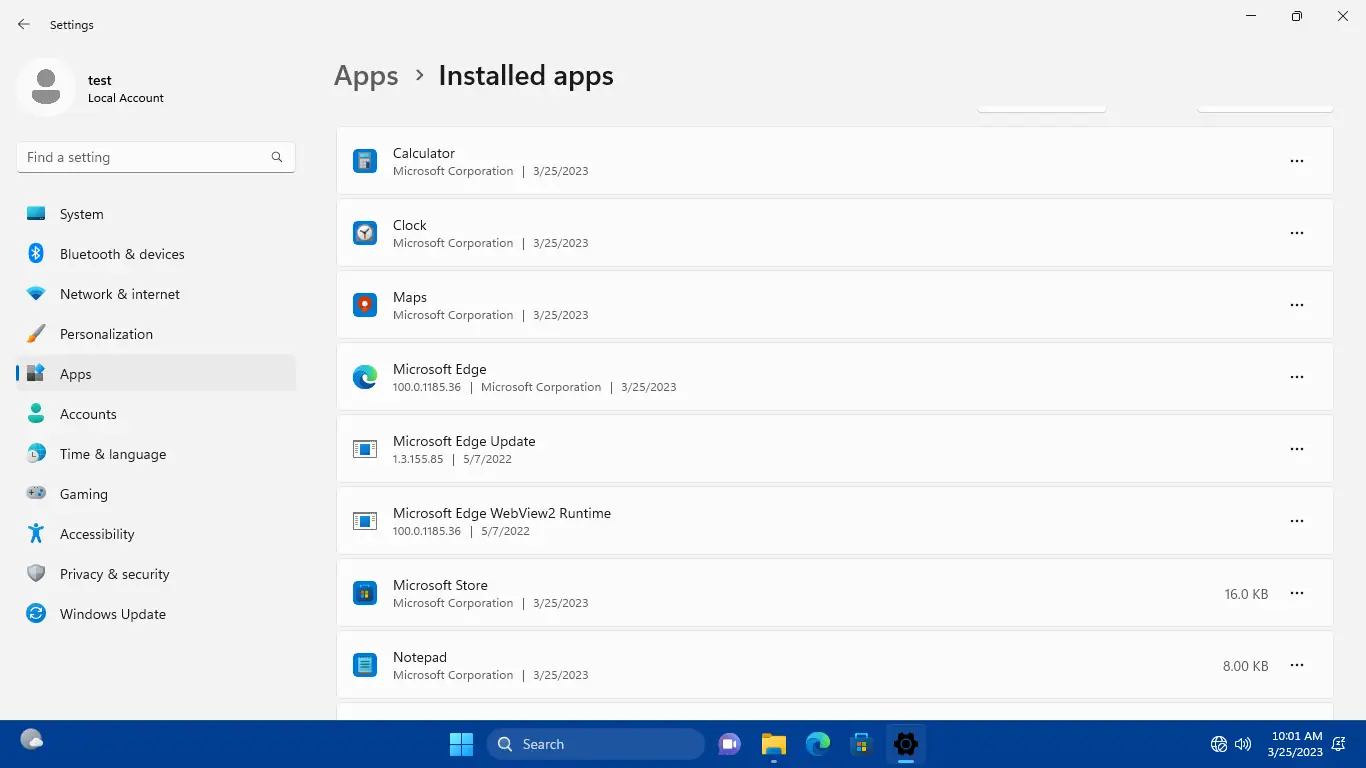Click the Notepad app name
Screen dimensions: 1366x768
(x=420, y=657)
